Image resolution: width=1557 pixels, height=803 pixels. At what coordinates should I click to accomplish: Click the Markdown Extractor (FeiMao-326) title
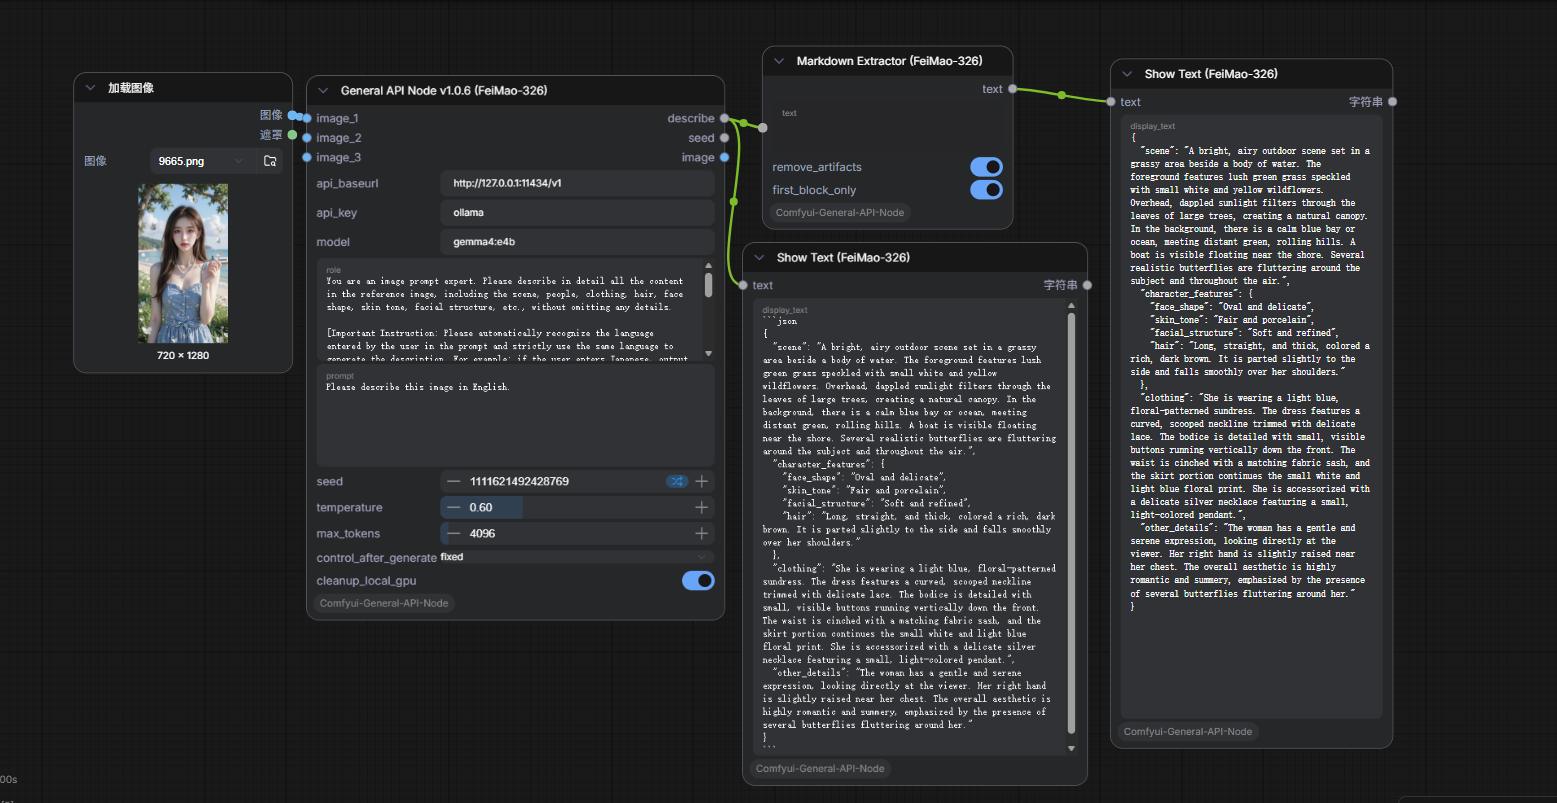click(x=889, y=61)
